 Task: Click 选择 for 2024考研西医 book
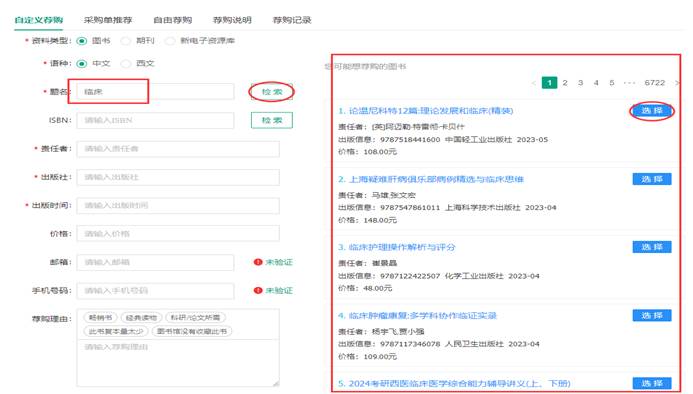click(x=652, y=383)
